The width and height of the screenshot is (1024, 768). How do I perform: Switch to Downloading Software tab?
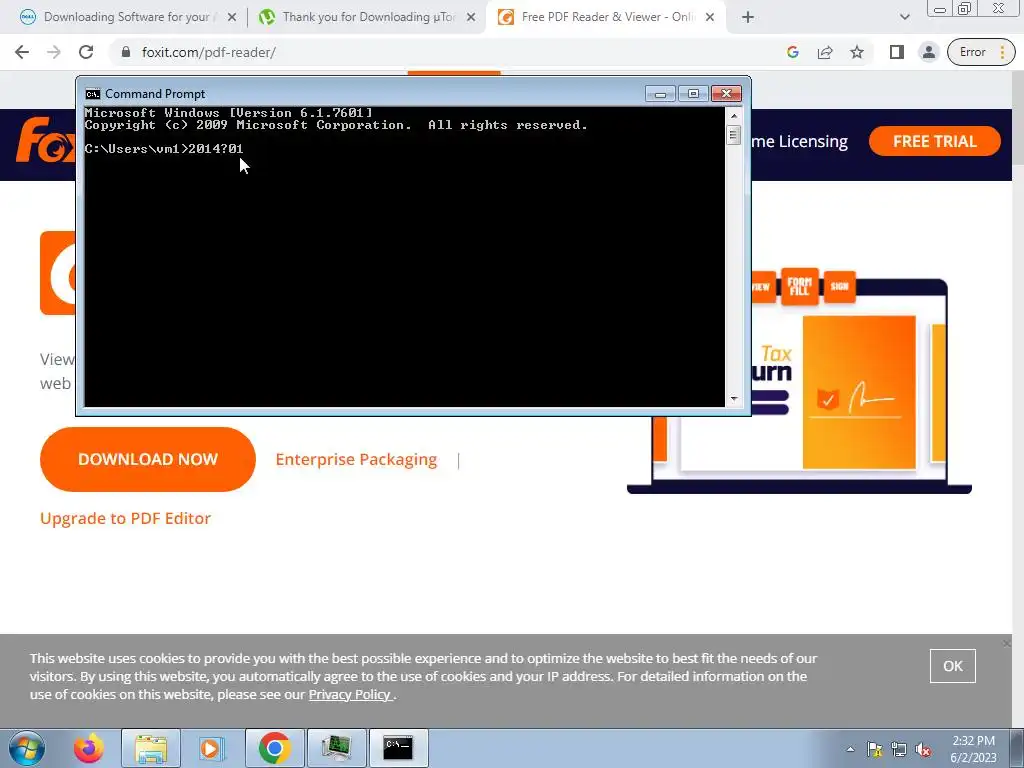click(x=126, y=17)
